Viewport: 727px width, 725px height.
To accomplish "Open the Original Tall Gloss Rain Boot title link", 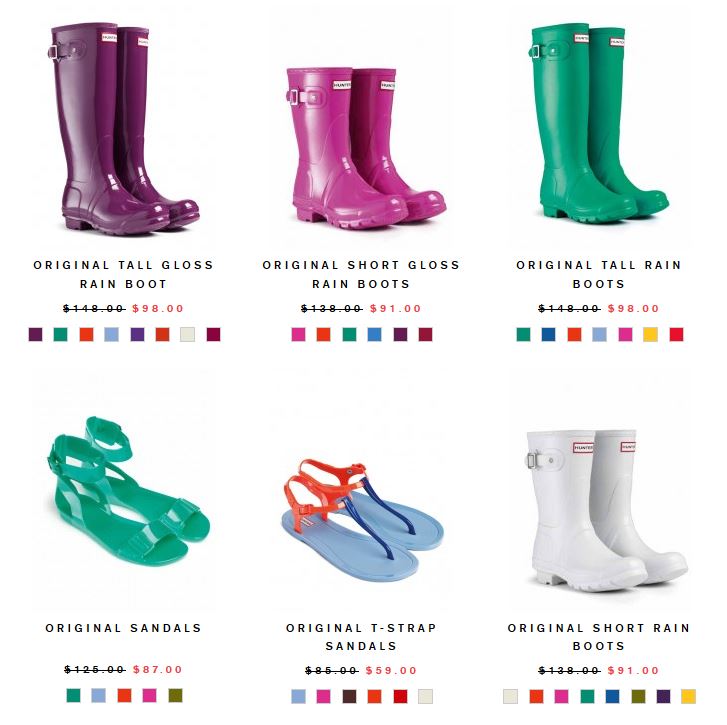I will click(123, 274).
